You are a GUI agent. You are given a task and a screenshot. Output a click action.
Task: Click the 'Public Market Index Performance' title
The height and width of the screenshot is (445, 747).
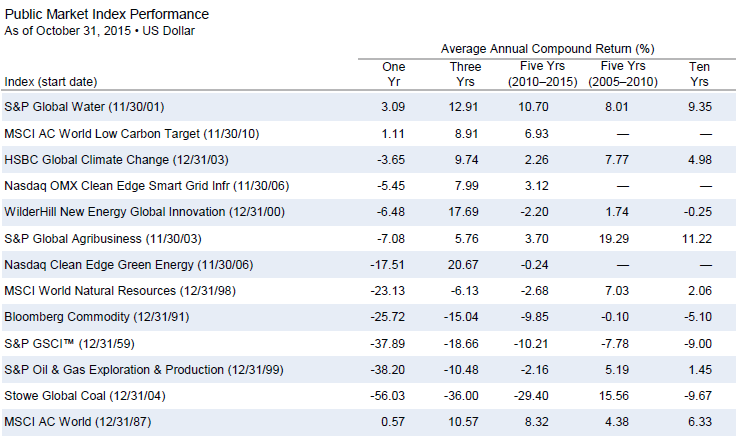click(107, 14)
